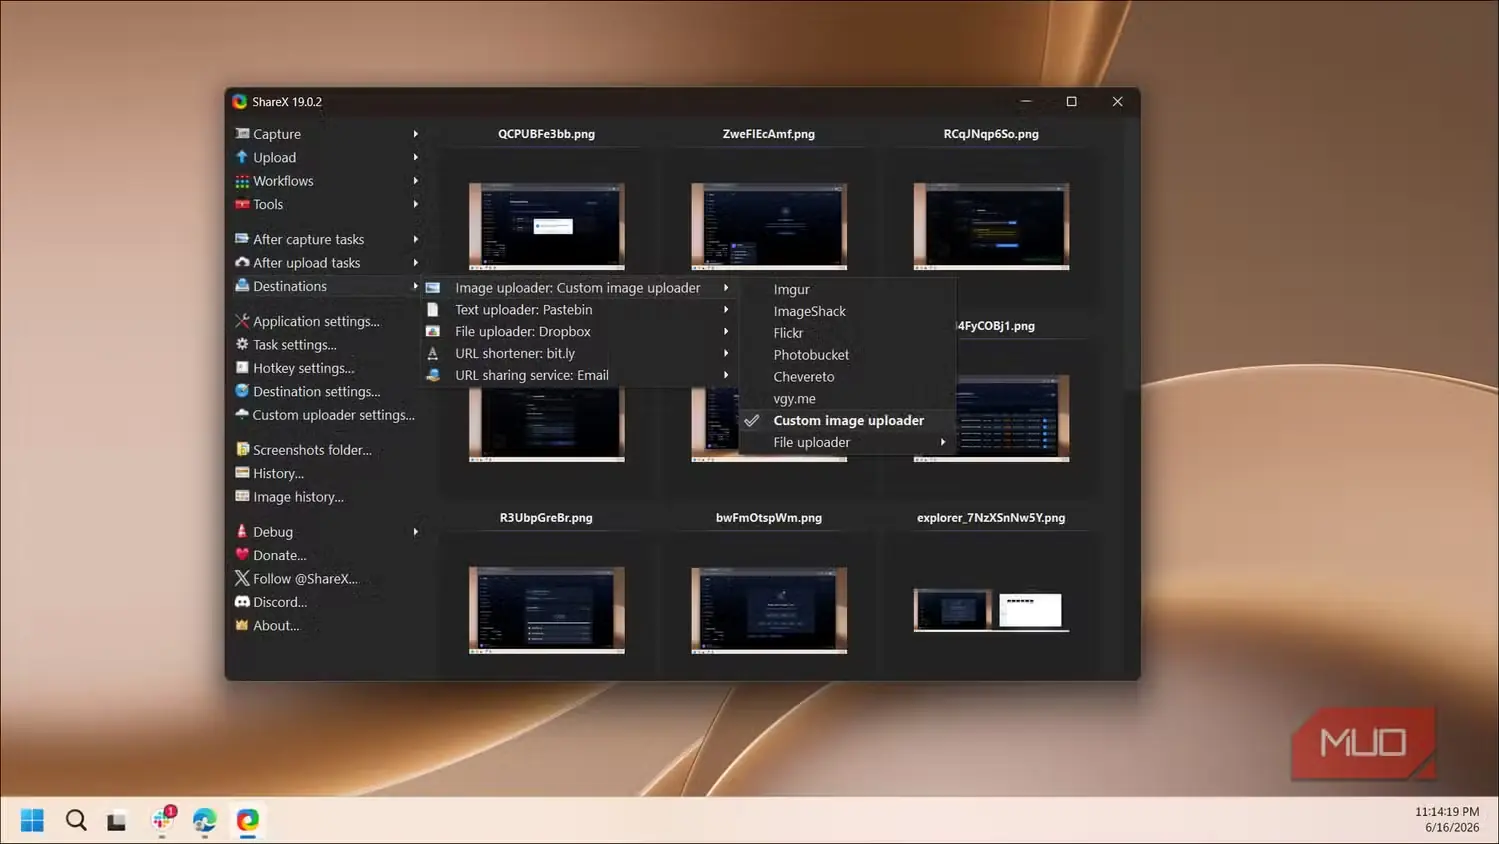Click the Custom uploader settings icon
The image size is (1499, 844).
click(x=242, y=414)
